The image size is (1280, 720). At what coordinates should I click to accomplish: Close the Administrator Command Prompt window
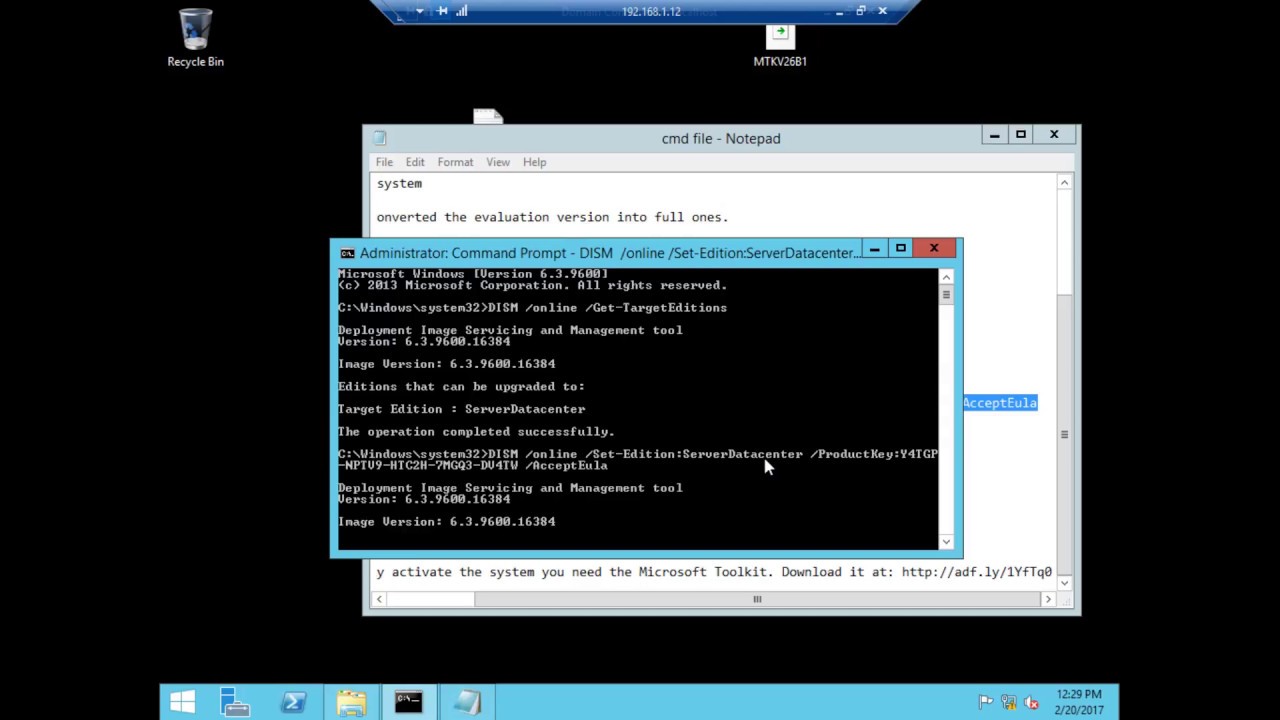934,248
